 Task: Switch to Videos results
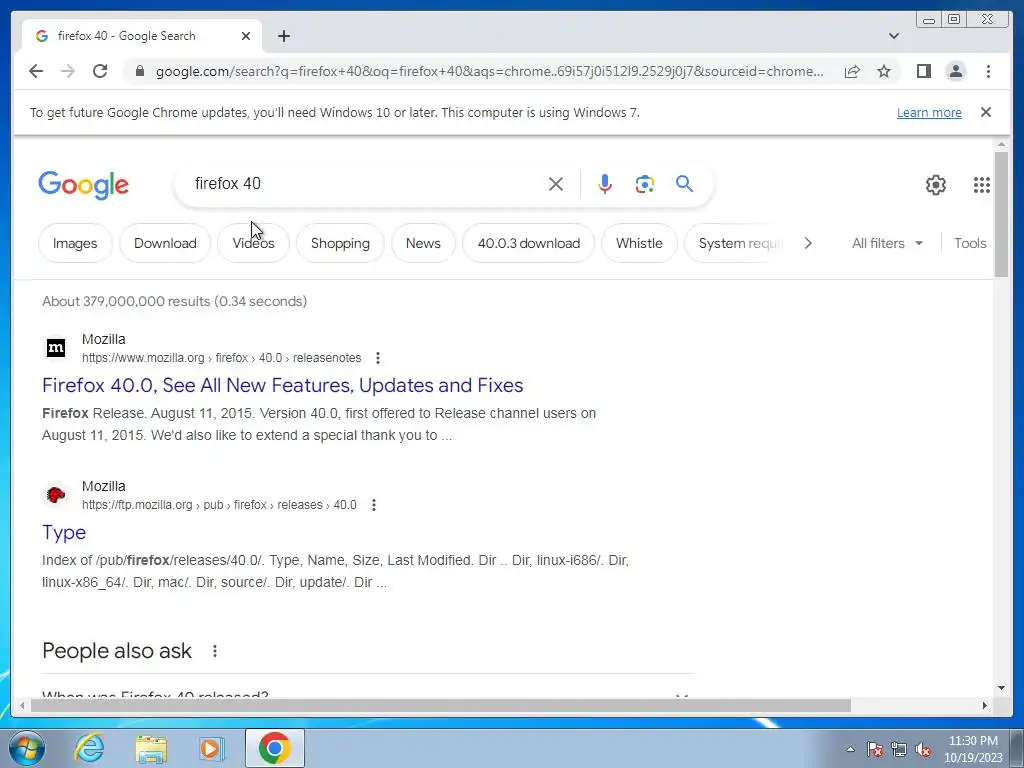pos(253,243)
